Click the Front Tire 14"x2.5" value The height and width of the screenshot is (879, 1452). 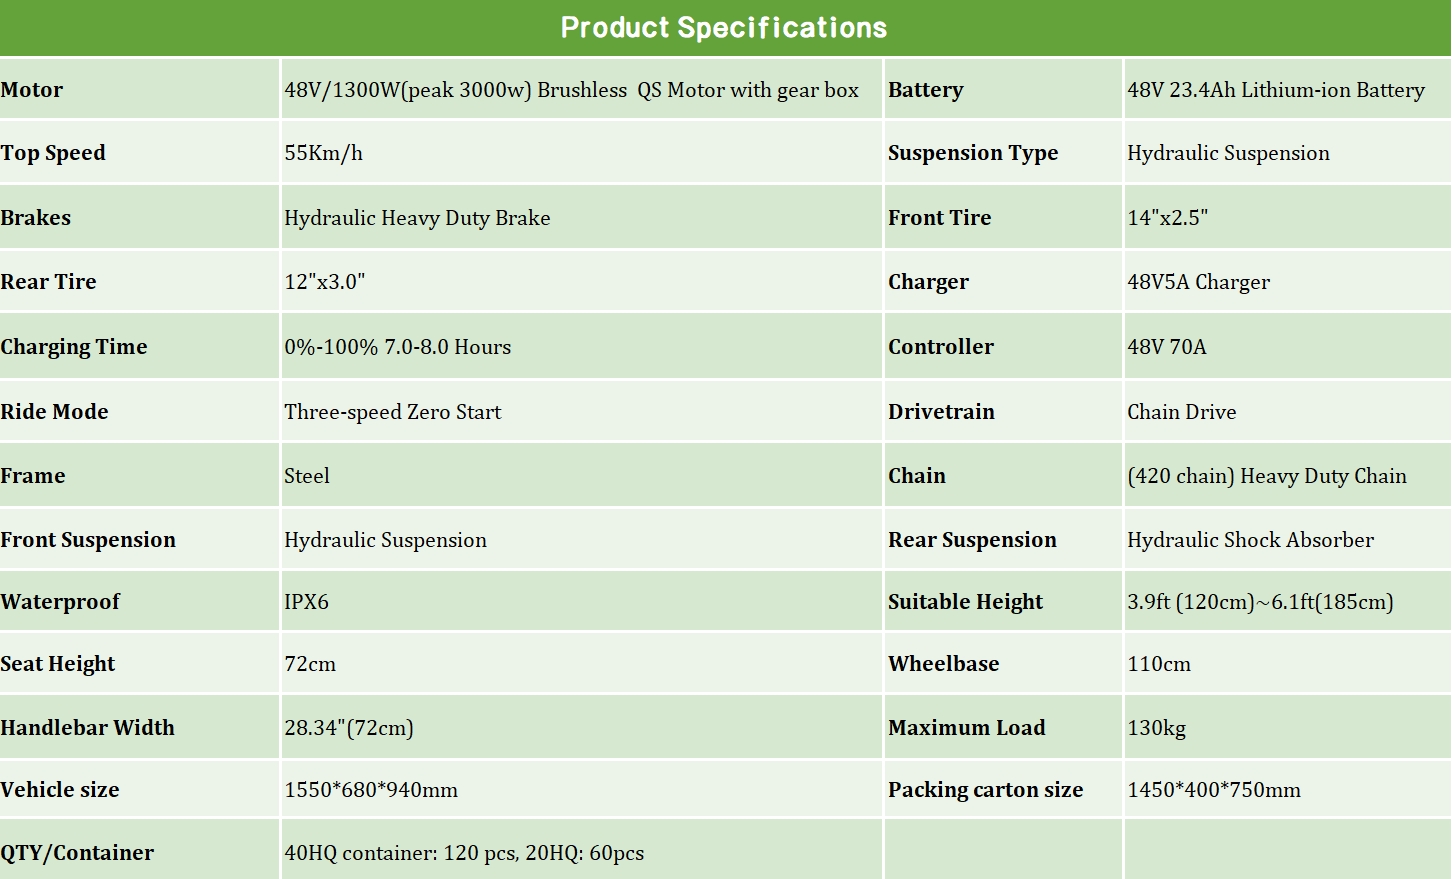[x=1167, y=218]
